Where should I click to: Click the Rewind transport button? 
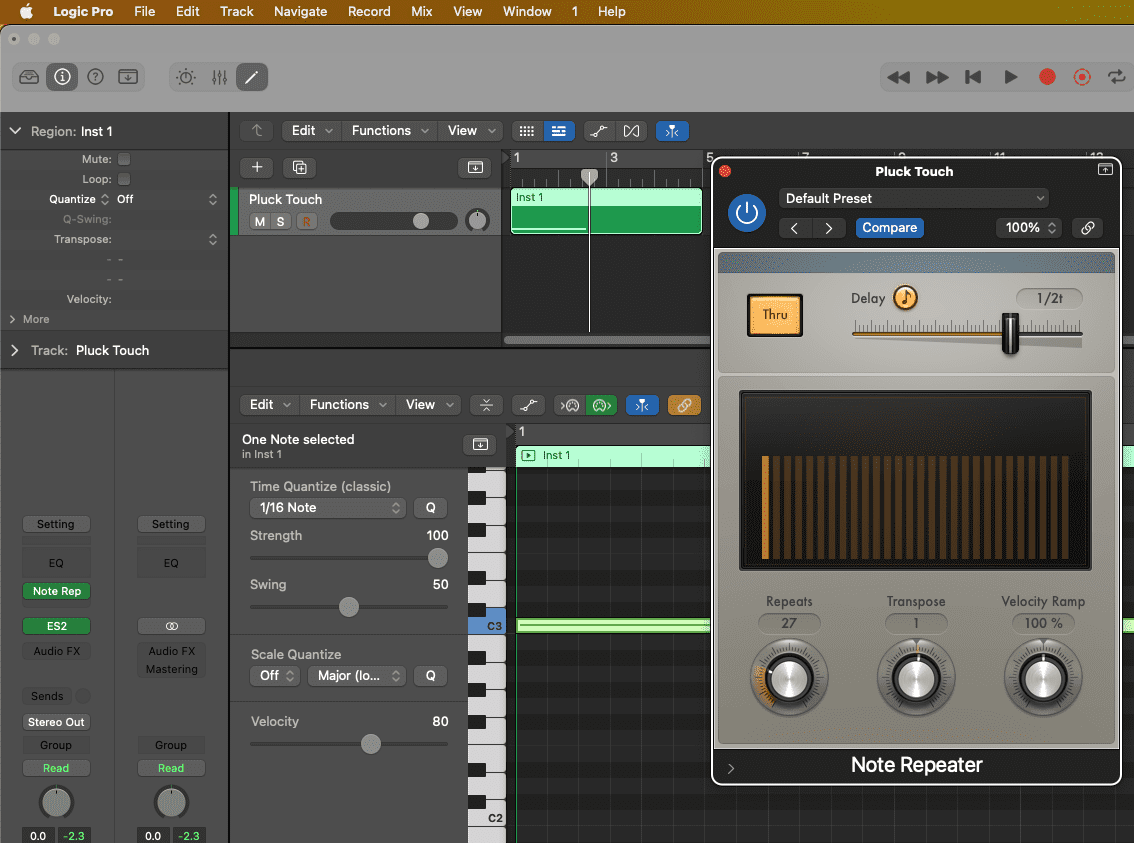[x=898, y=77]
